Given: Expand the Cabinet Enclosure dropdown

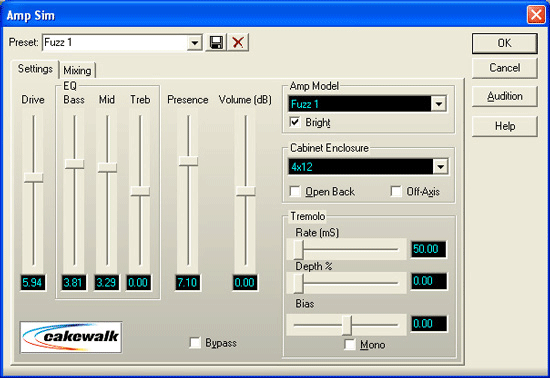Looking at the screenshot, I should point(440,167).
